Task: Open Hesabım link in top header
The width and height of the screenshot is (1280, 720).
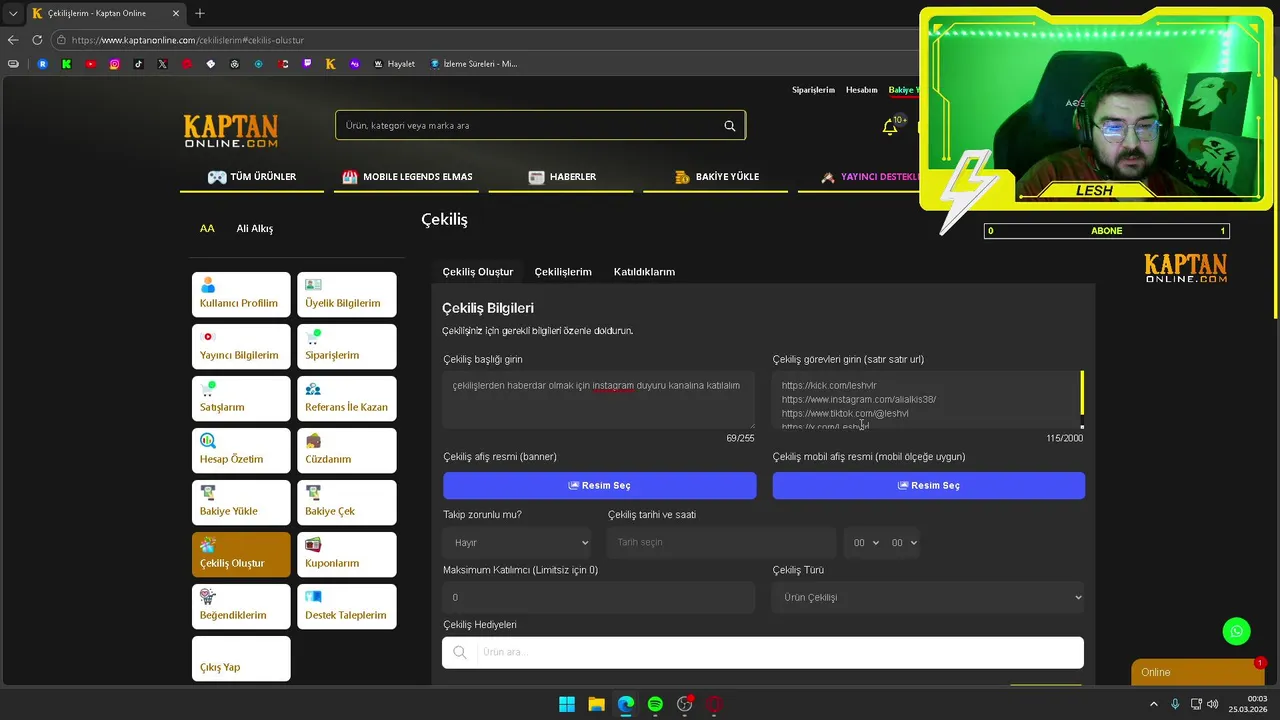Action: point(861,90)
